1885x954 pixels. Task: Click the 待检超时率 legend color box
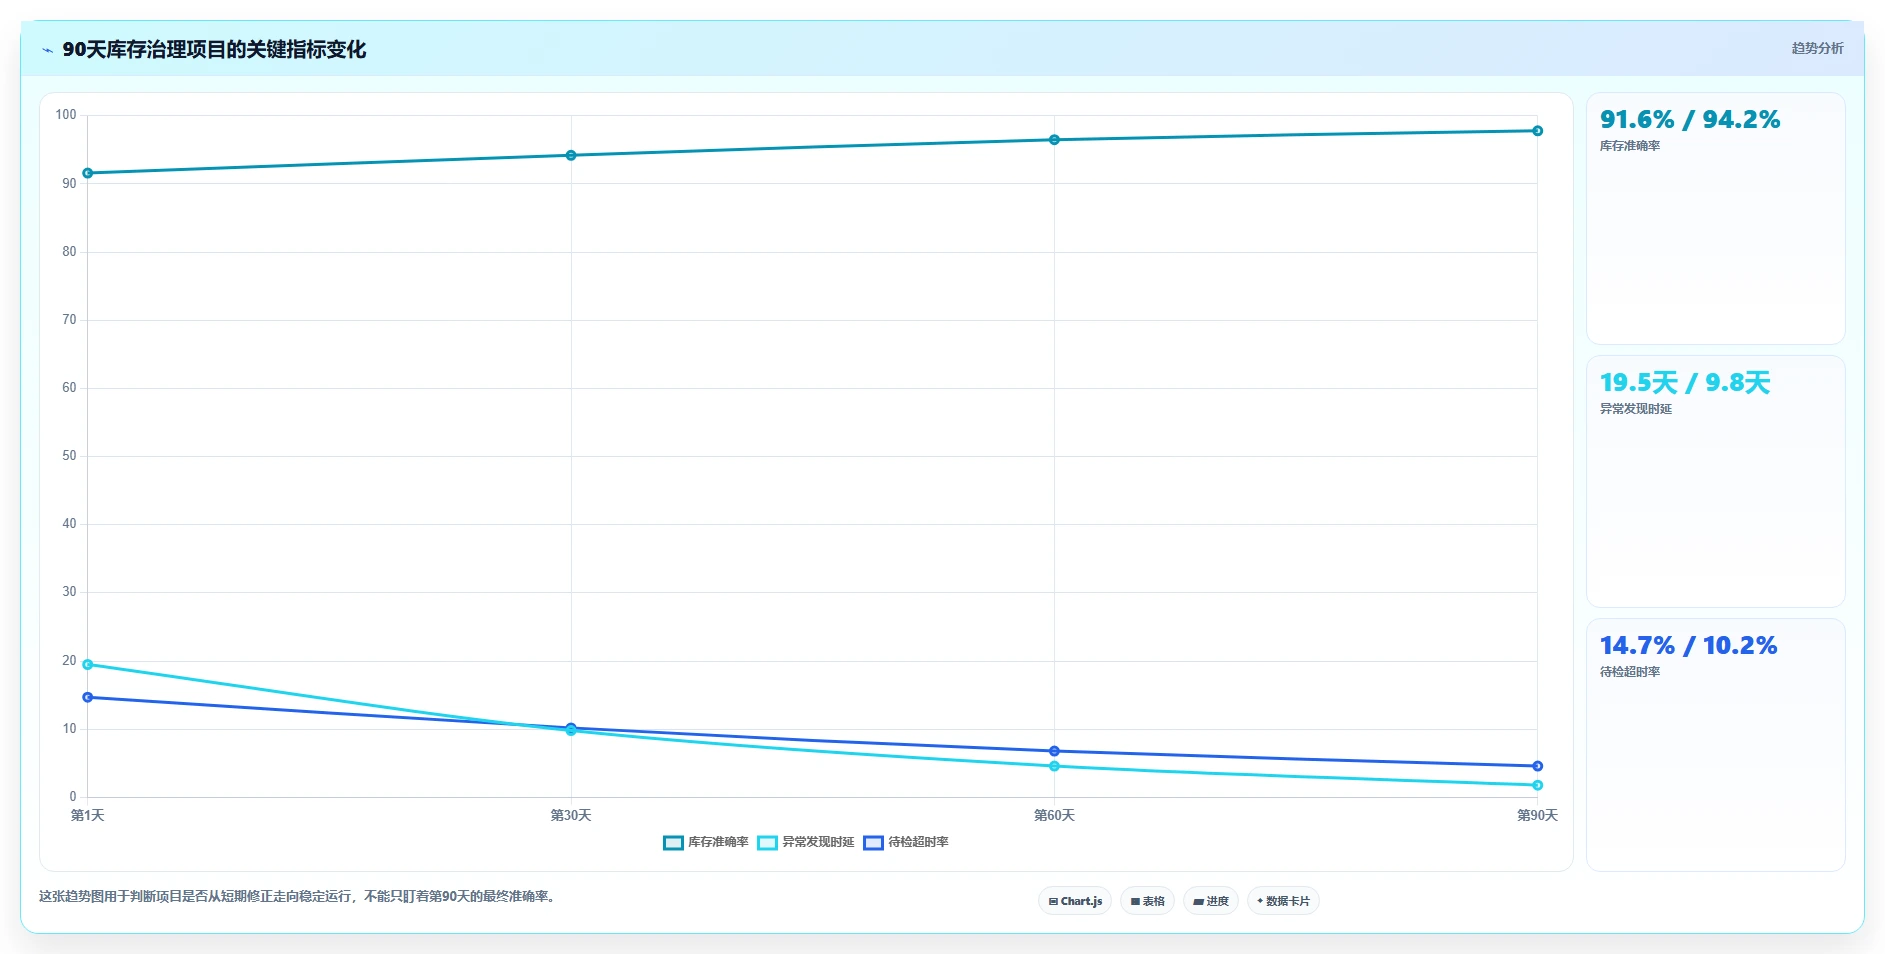pos(873,842)
